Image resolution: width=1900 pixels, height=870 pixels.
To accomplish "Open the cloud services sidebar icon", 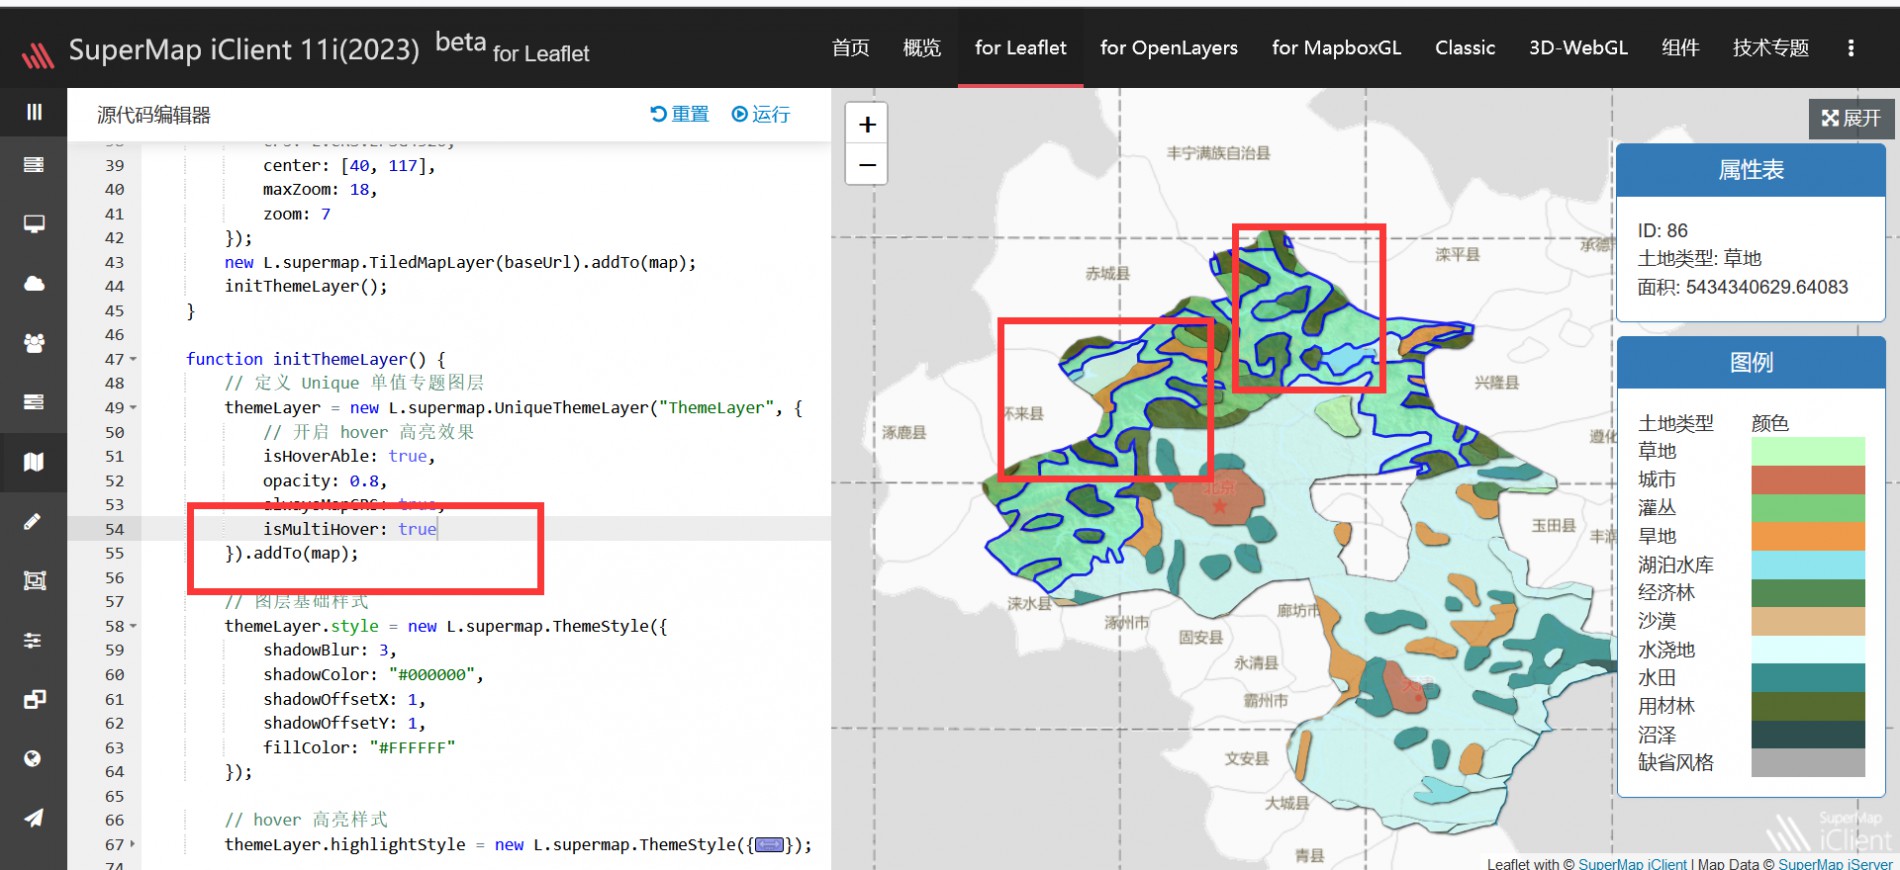I will pos(34,283).
